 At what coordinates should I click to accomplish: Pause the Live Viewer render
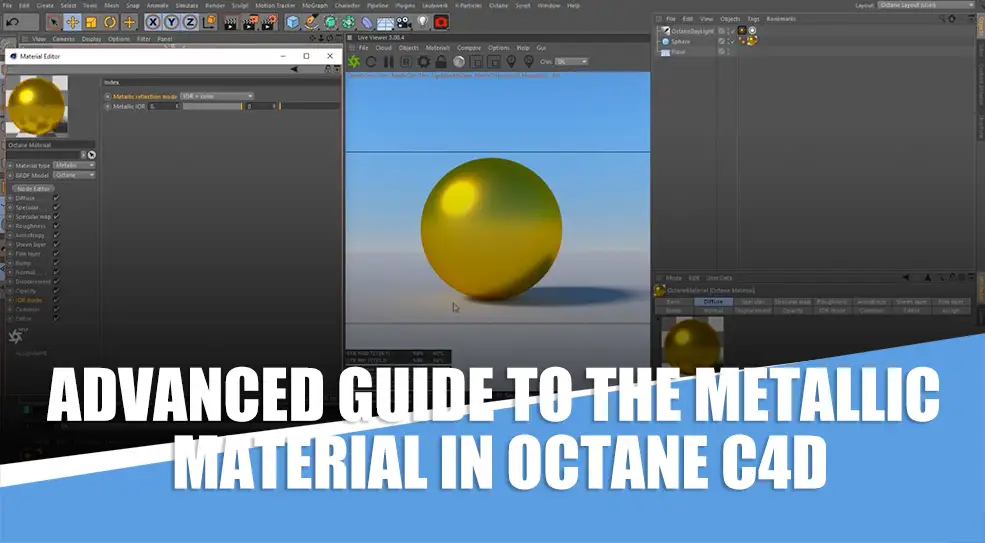tap(389, 62)
